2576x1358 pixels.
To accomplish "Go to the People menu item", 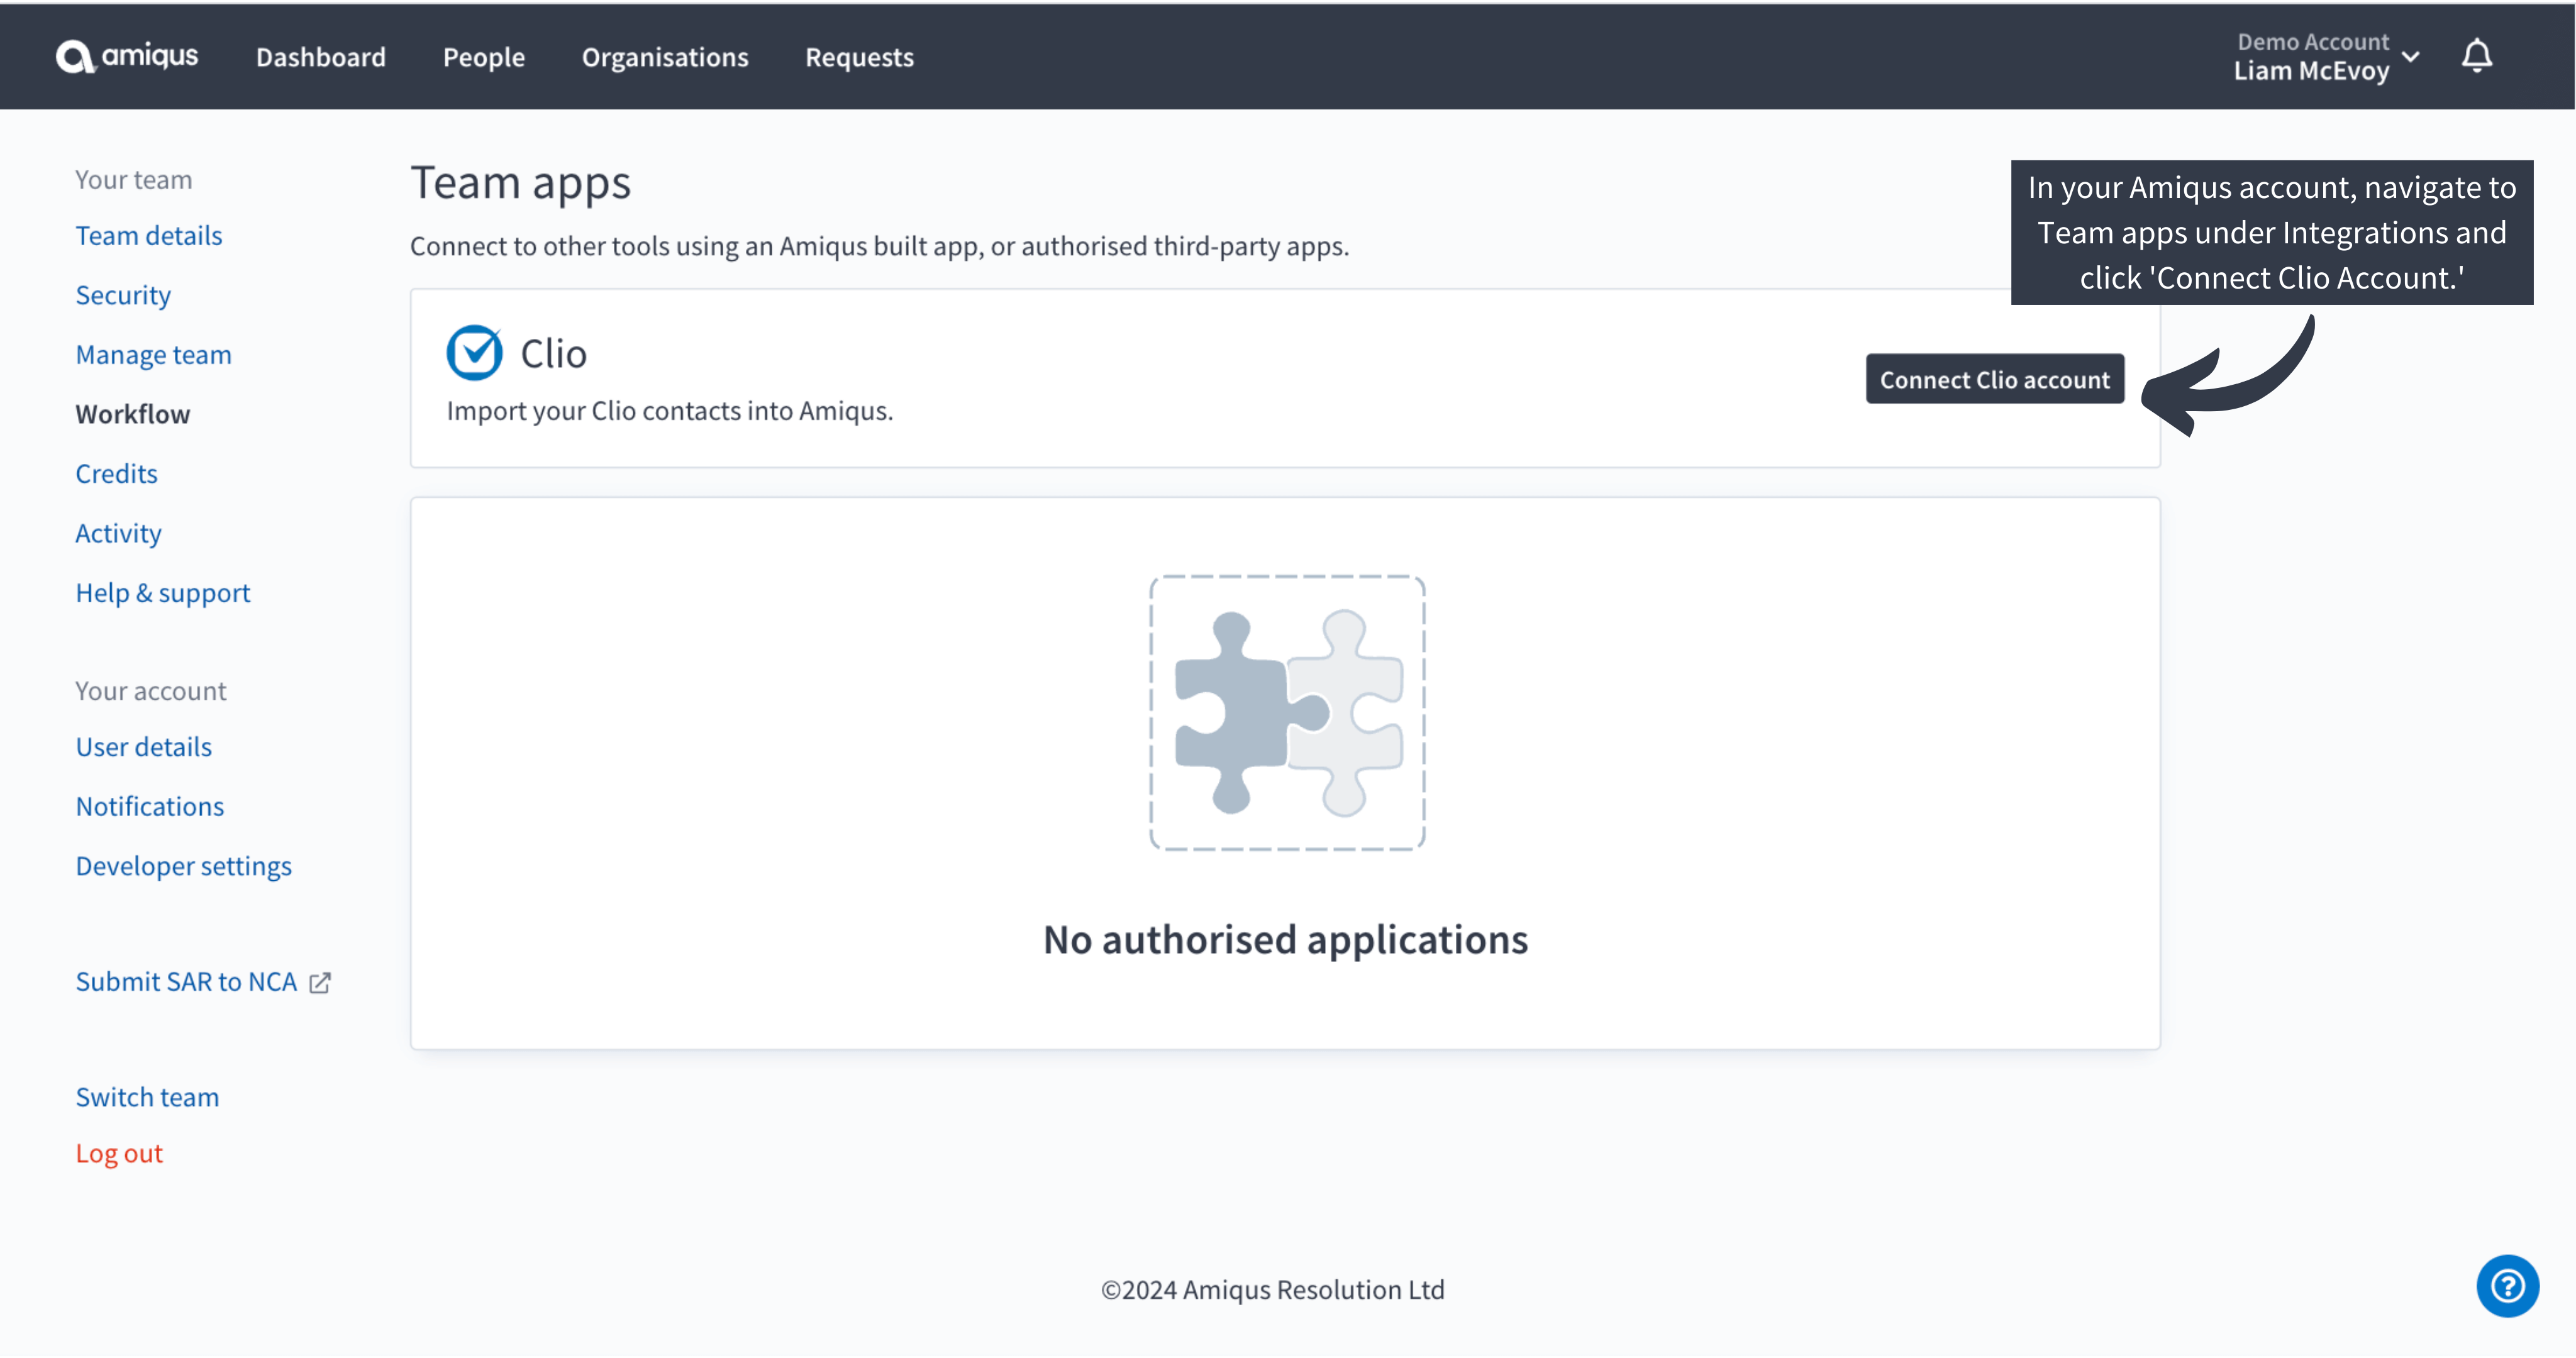I will click(484, 57).
